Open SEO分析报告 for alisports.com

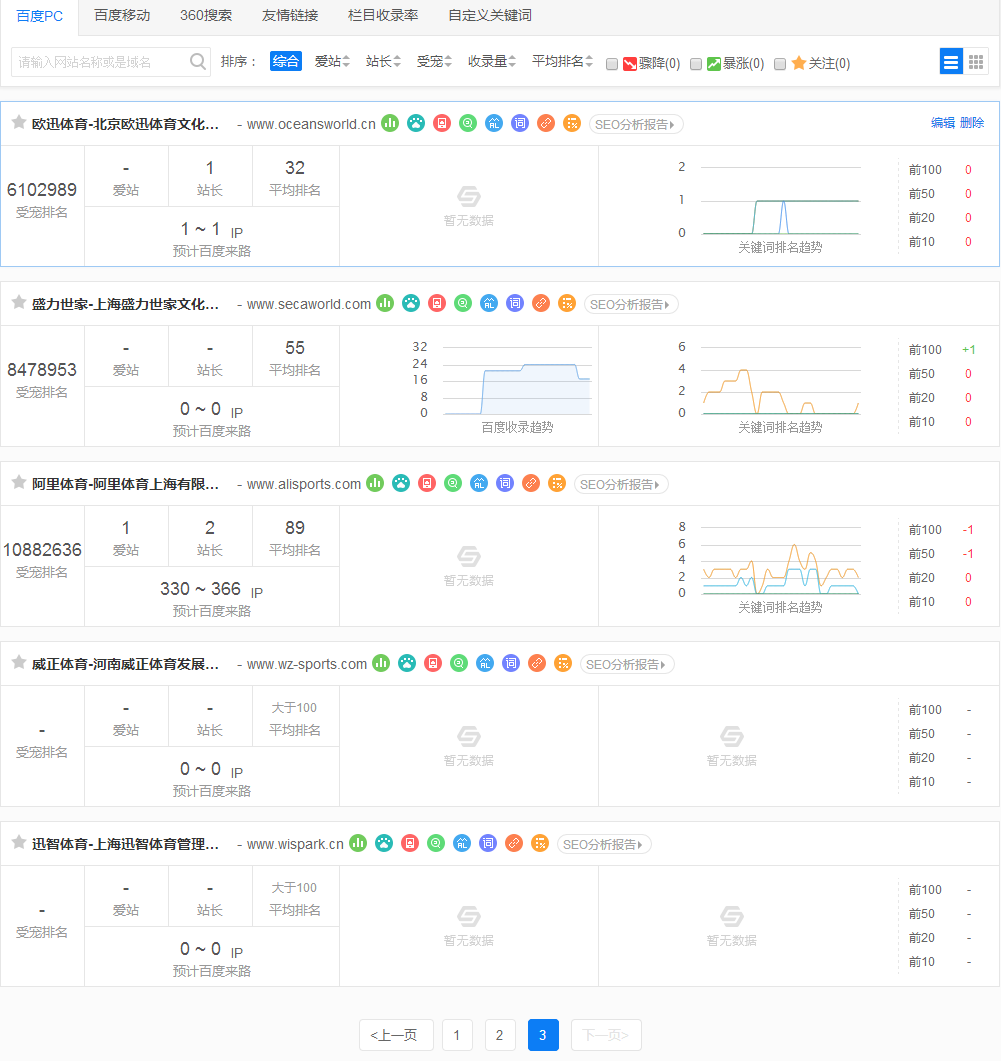(621, 484)
